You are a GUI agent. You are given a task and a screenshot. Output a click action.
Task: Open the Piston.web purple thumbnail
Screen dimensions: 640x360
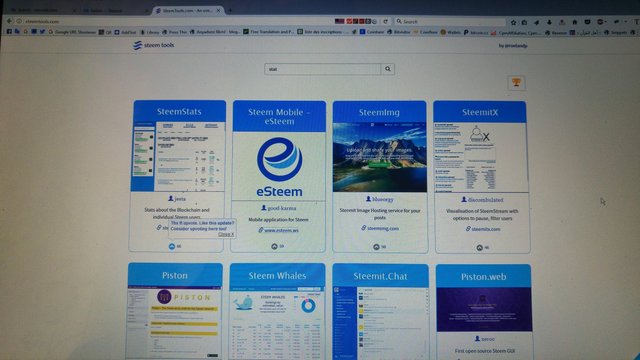coord(484,309)
